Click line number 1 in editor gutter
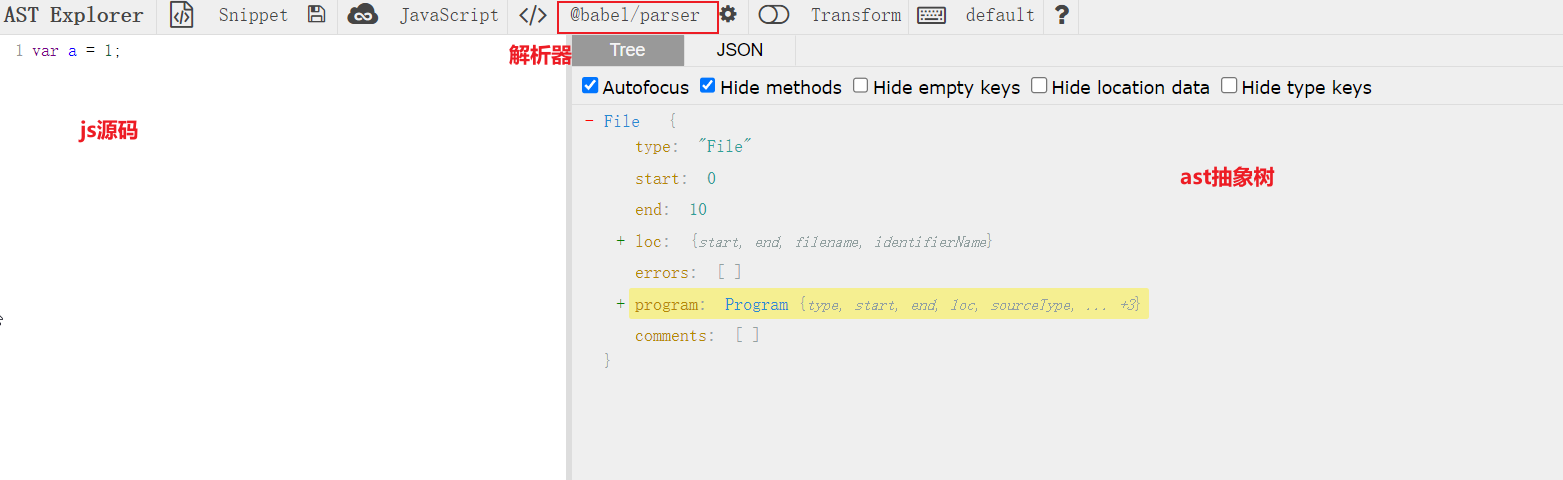The height and width of the screenshot is (480, 1563). click(19, 51)
